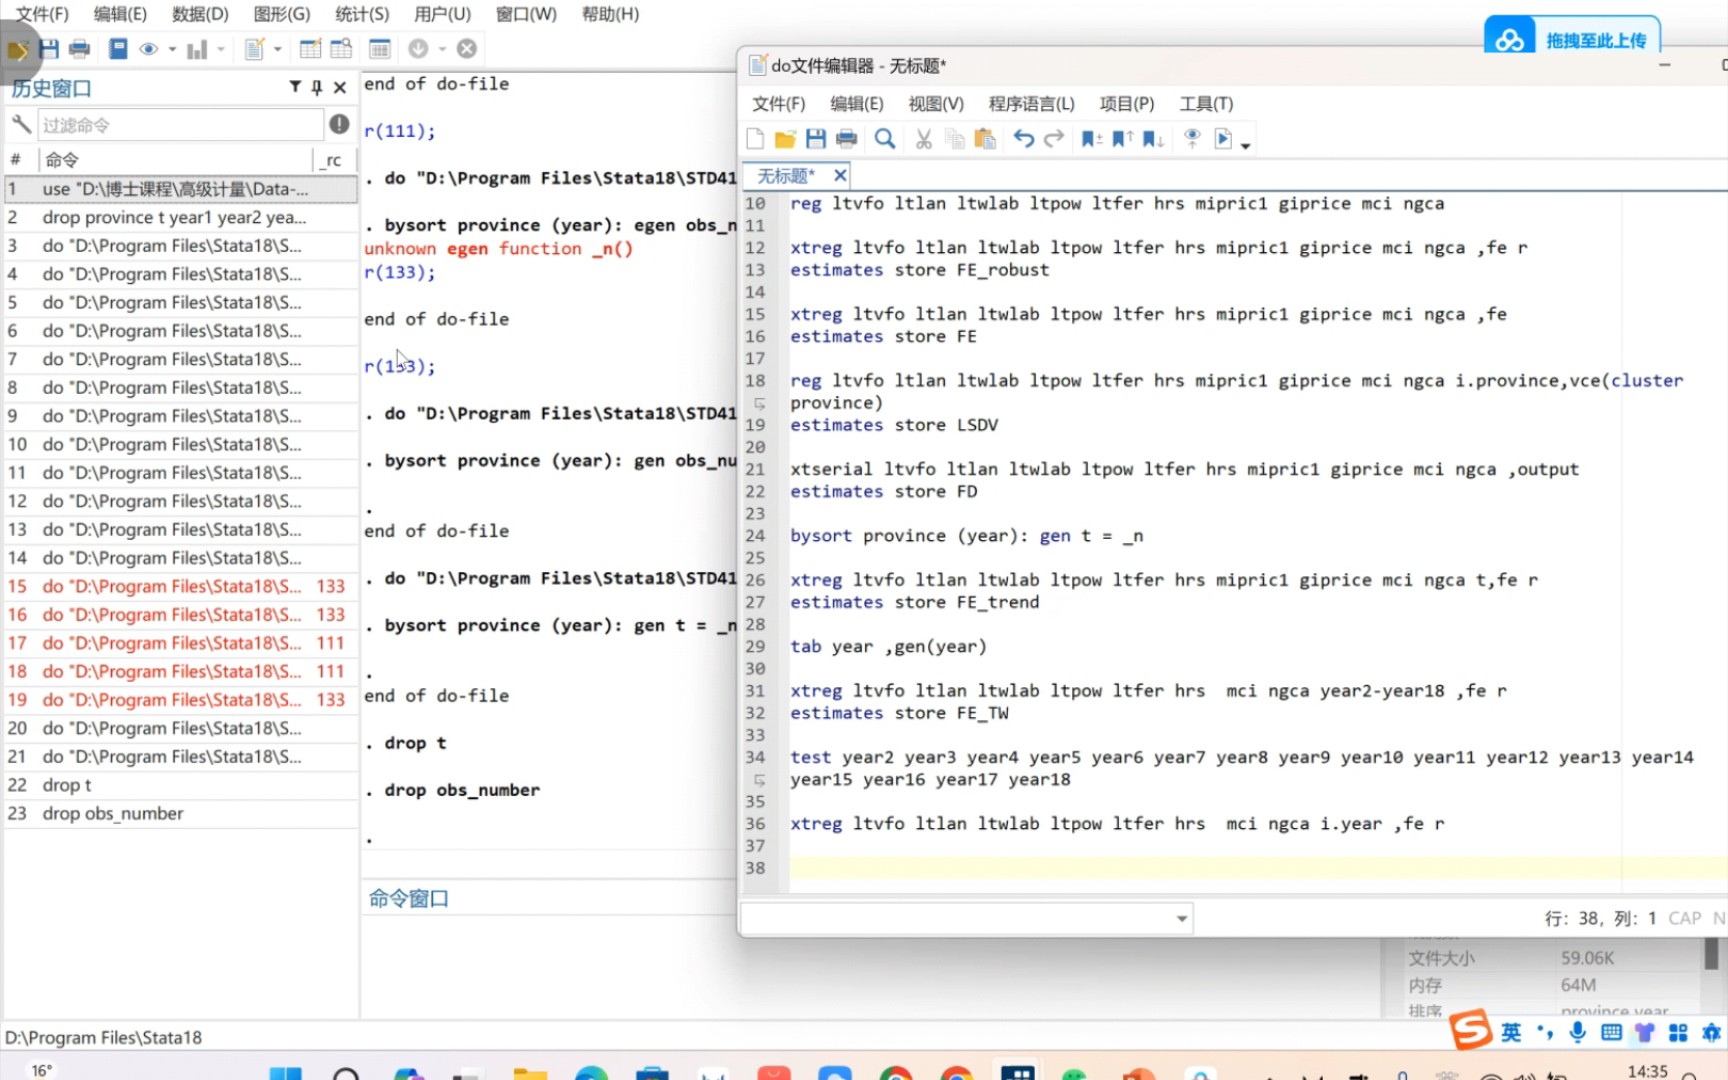This screenshot has height=1080, width=1728.
Task: Click the 拖拽至此上传 cloud upload button
Action: pyautogui.click(x=1572, y=38)
